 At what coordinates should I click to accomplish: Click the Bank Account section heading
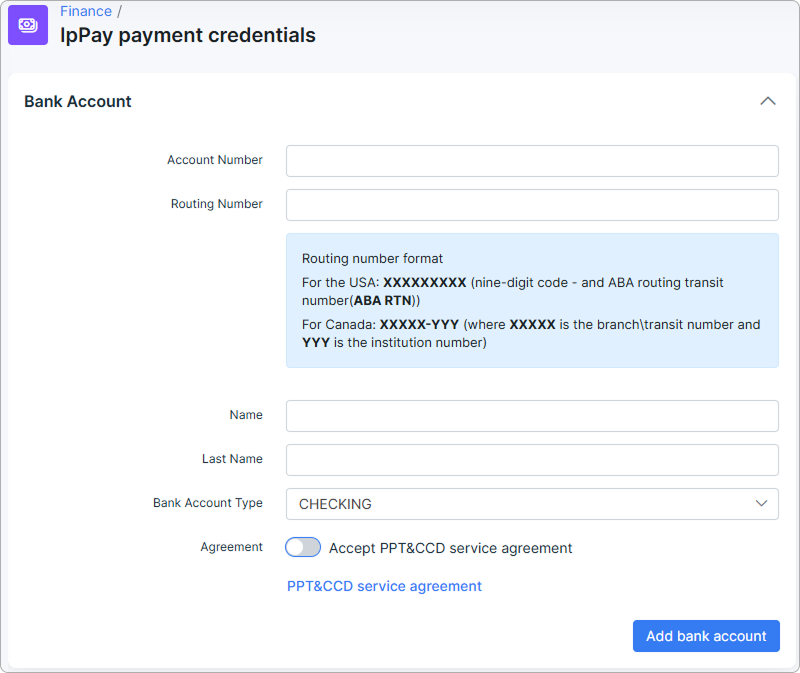click(x=78, y=102)
